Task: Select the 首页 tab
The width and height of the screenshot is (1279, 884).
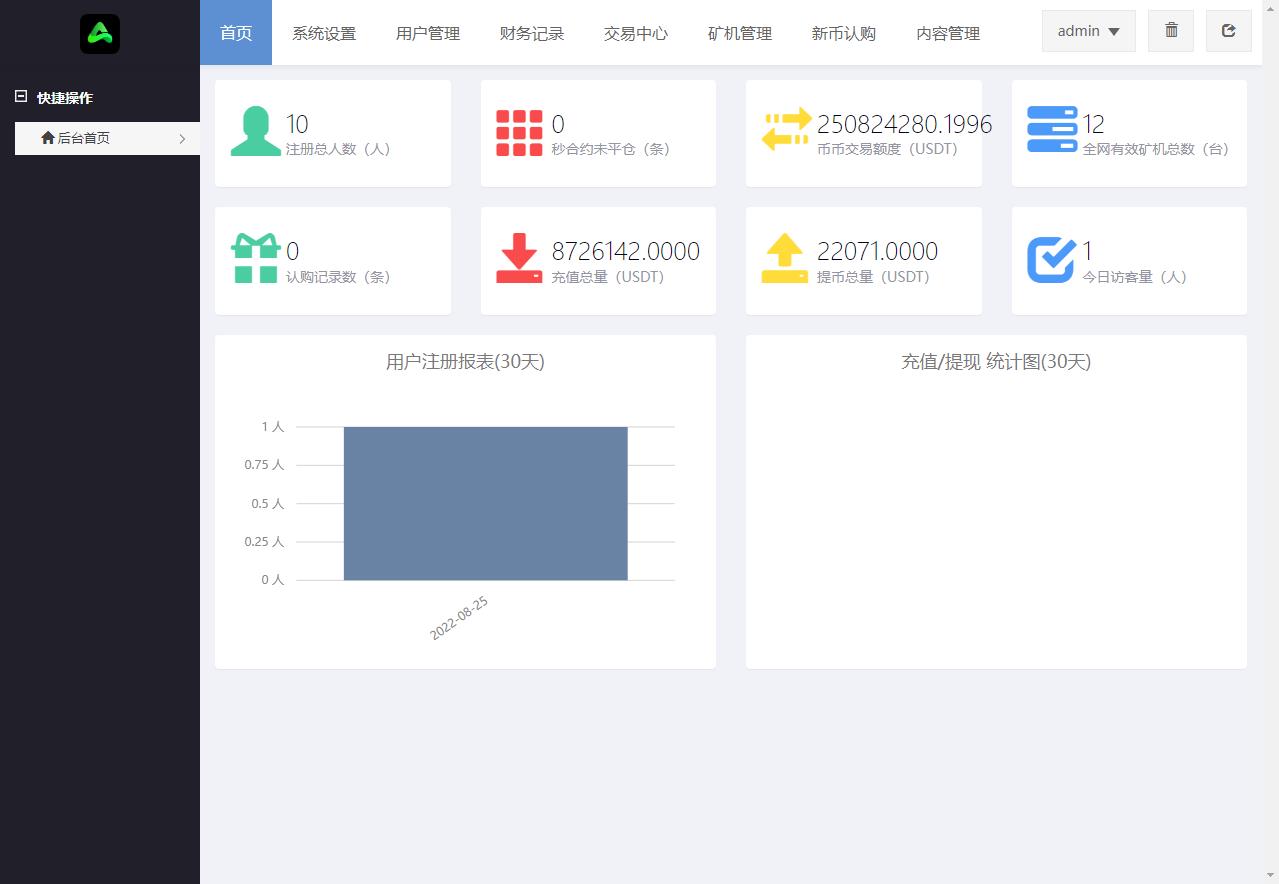Action: (236, 33)
